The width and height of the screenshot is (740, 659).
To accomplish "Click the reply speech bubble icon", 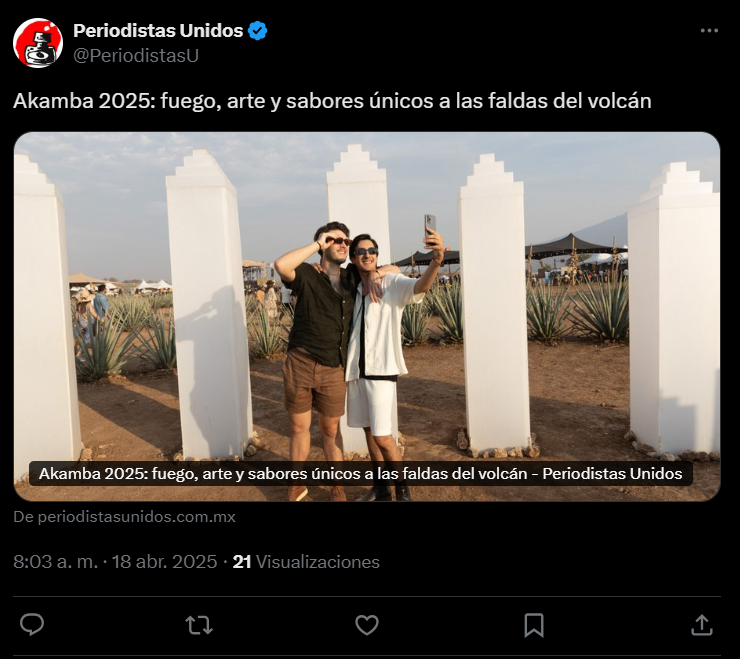I will (x=32, y=625).
